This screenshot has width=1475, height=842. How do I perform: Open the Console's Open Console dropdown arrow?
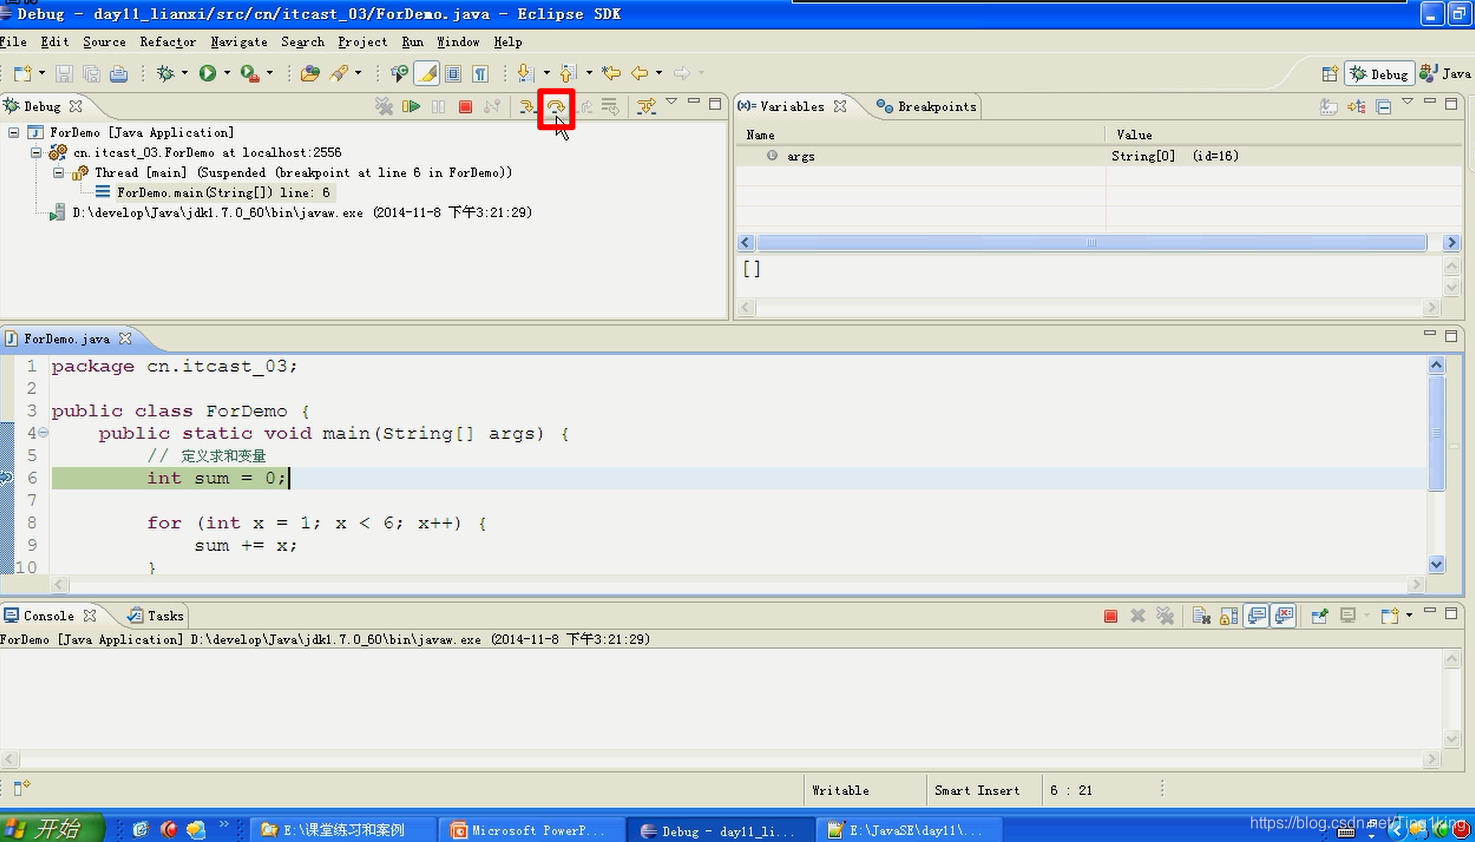[1409, 615]
